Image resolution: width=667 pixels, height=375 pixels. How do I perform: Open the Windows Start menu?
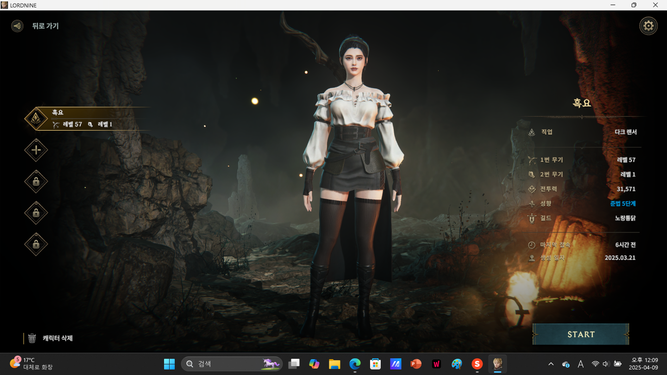pos(169,364)
